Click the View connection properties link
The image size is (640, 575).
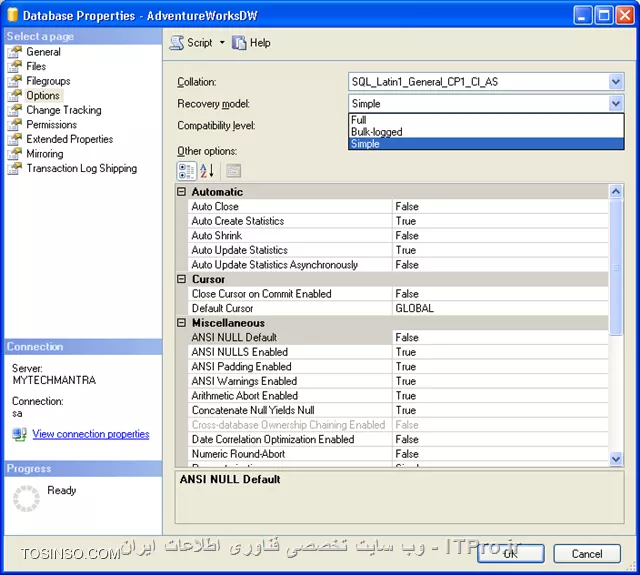coord(91,434)
